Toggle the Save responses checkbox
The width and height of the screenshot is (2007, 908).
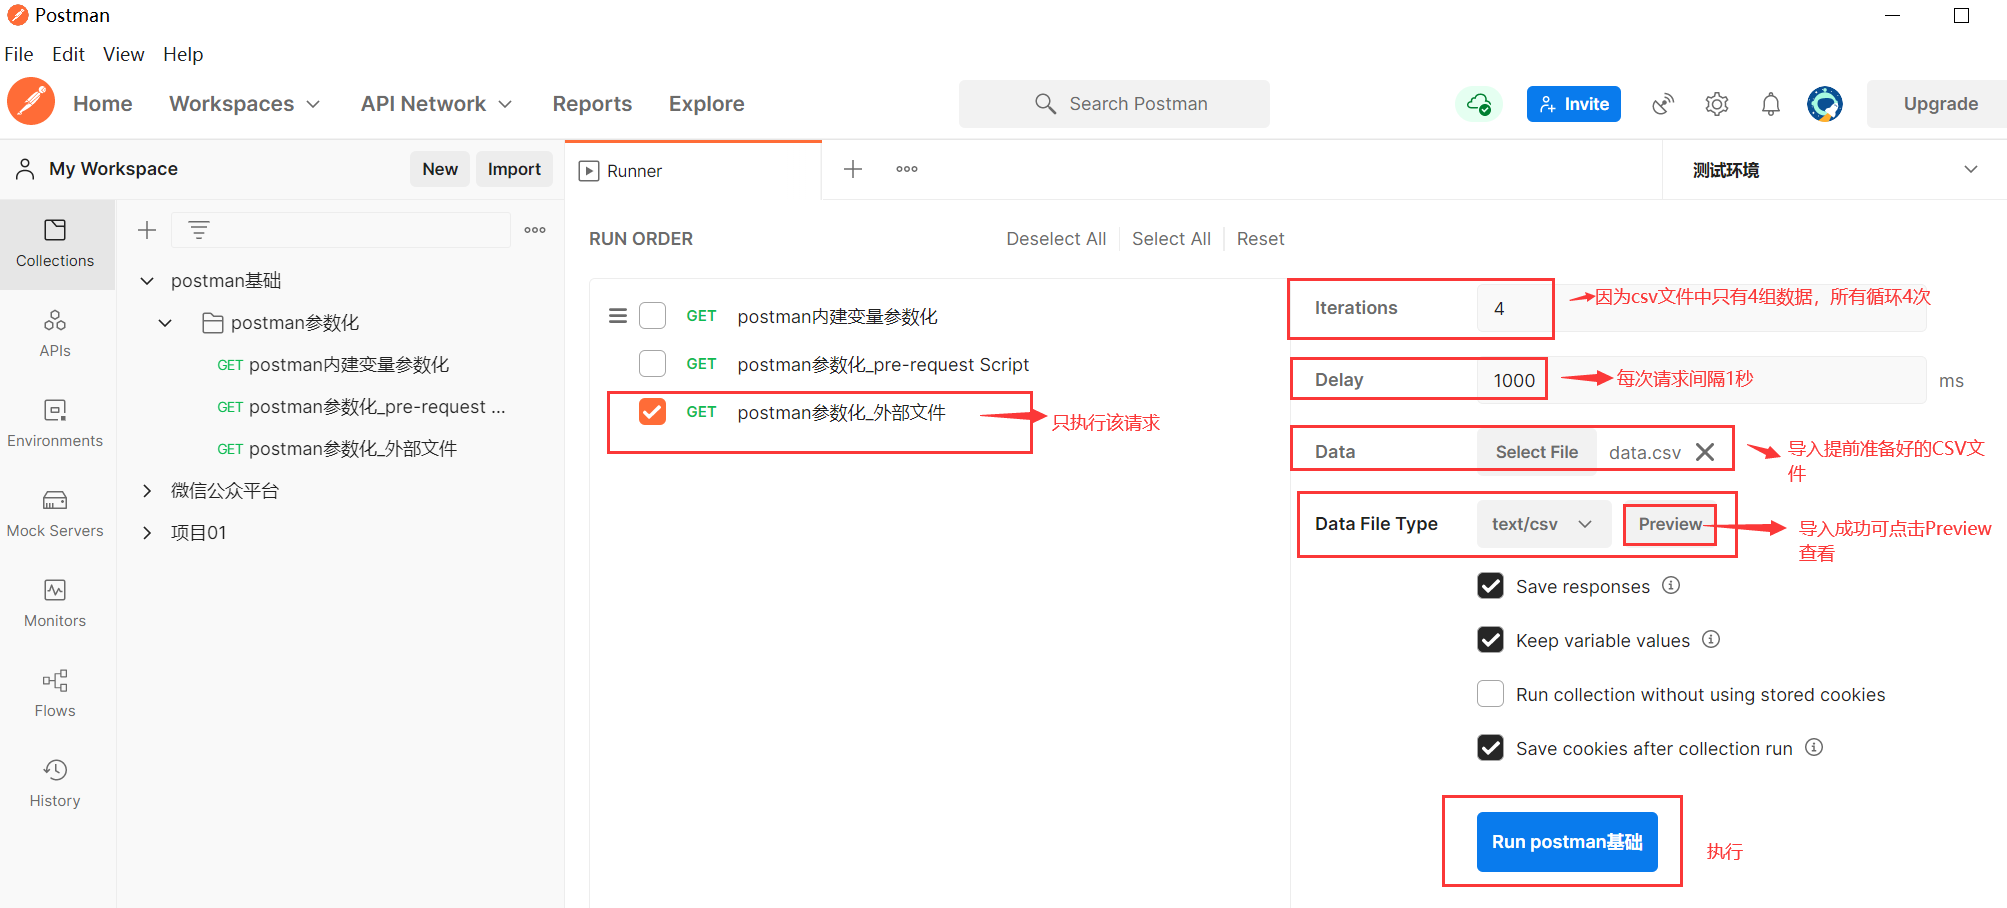pos(1491,586)
